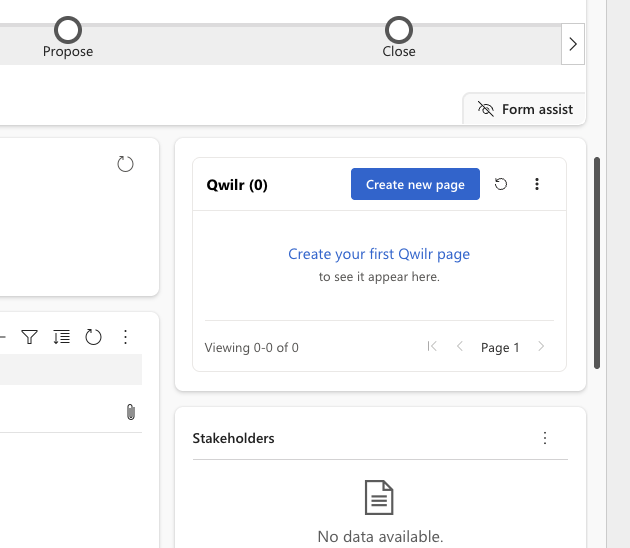Select the Close stage circle
Image resolution: width=630 pixels, height=548 pixels.
(399, 30)
